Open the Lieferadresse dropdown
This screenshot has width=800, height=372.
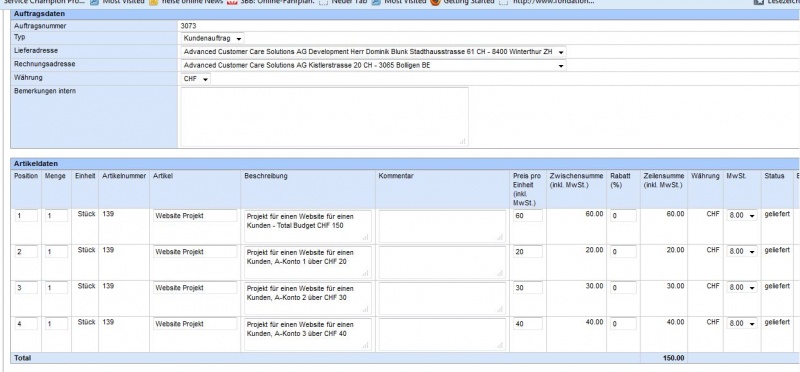[x=373, y=52]
